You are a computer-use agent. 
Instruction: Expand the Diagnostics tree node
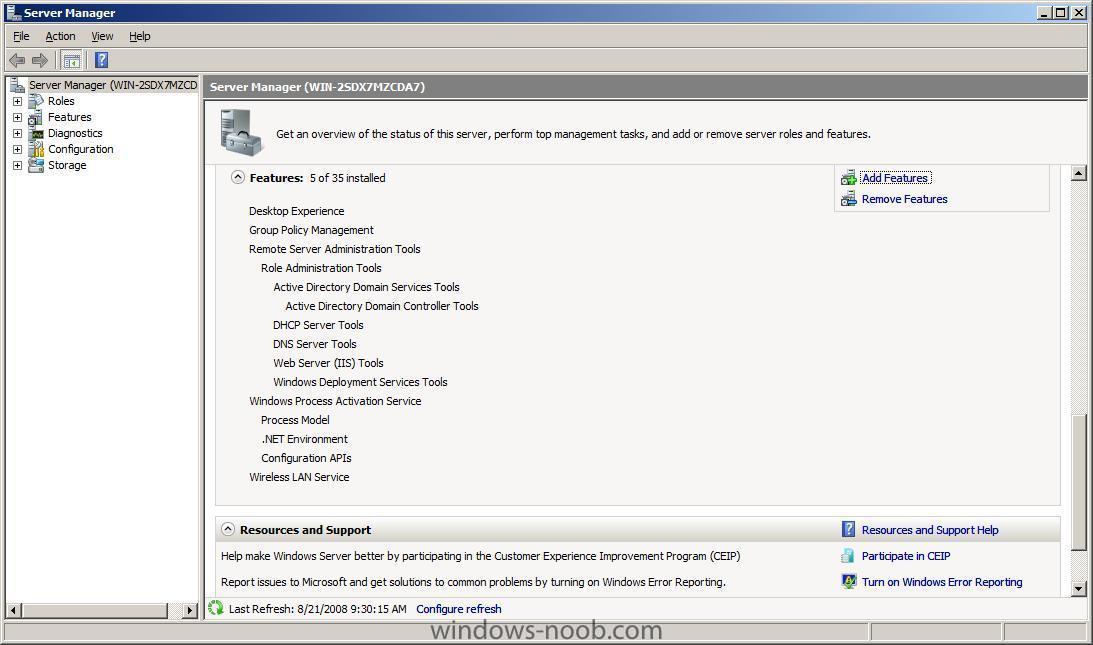pyautogui.click(x=17, y=133)
